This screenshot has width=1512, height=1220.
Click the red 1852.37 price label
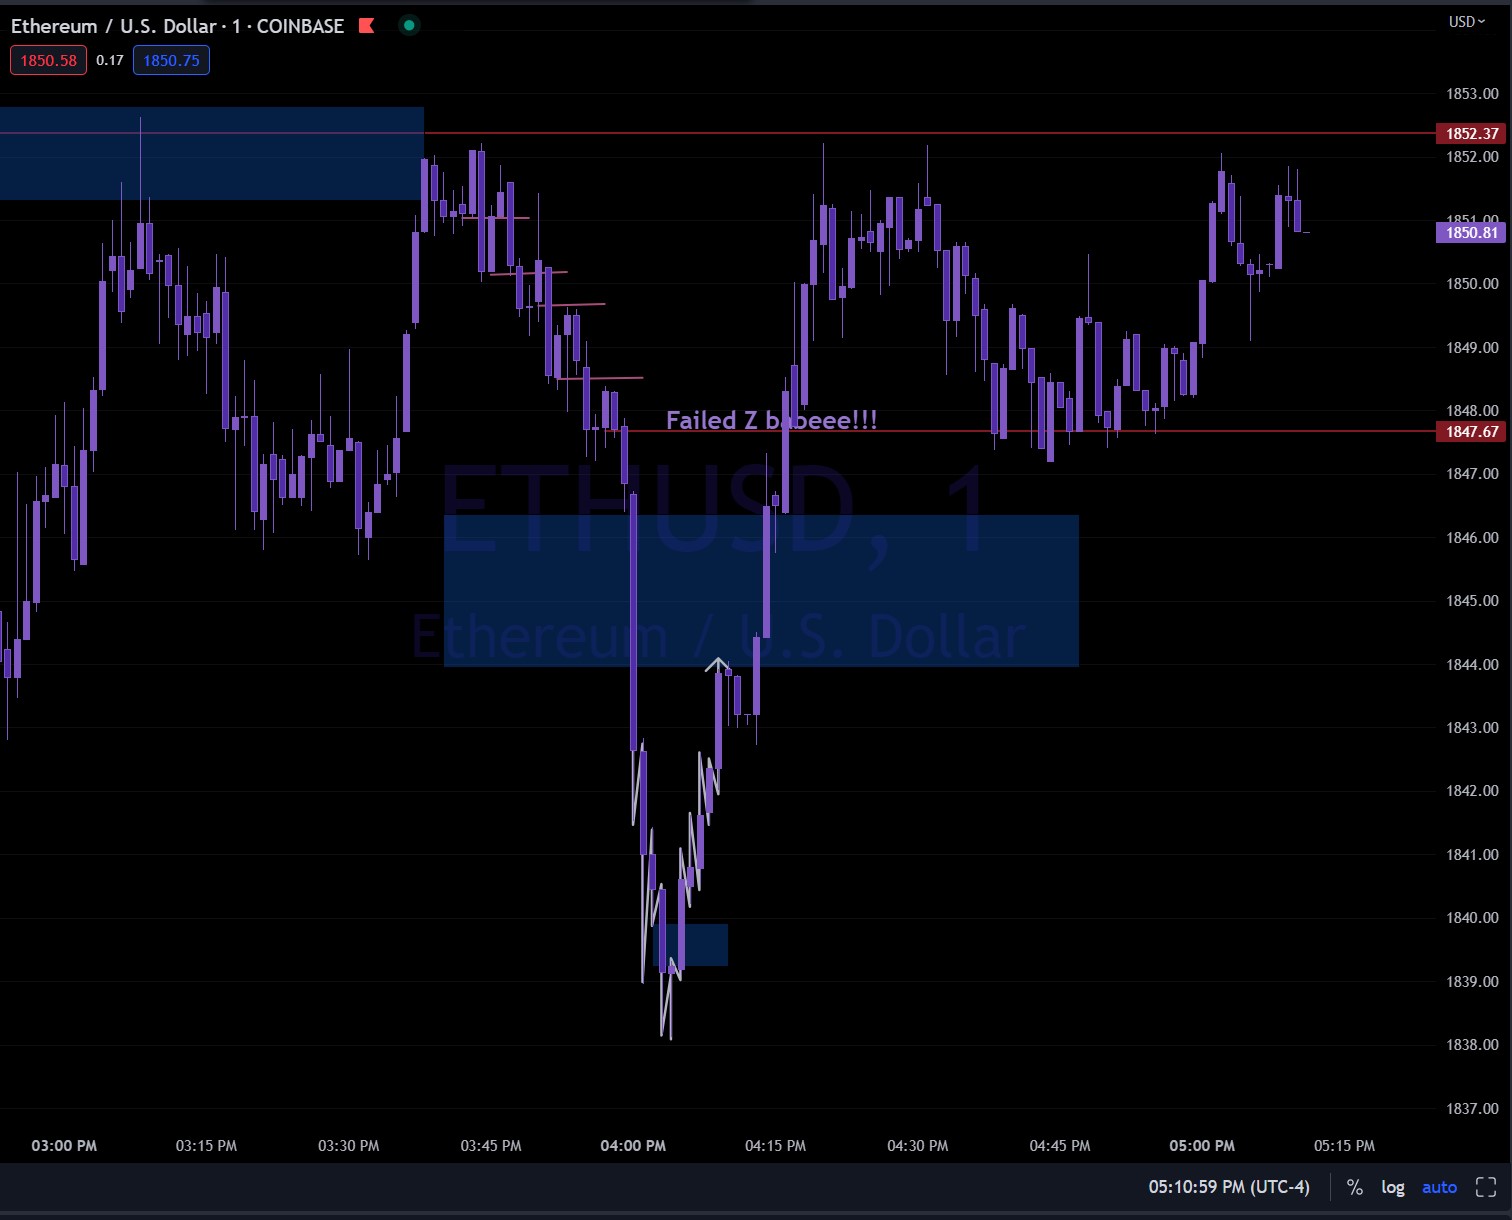(x=1471, y=133)
